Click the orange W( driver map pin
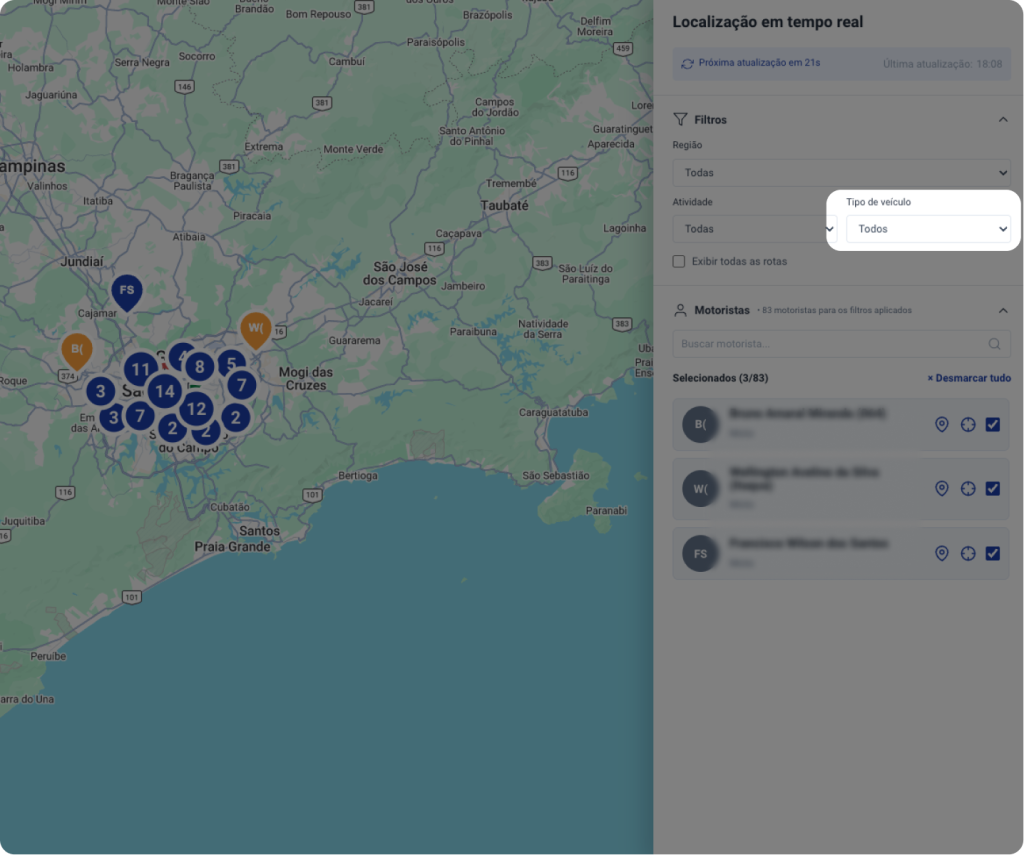The height and width of the screenshot is (855, 1024). coord(256,329)
